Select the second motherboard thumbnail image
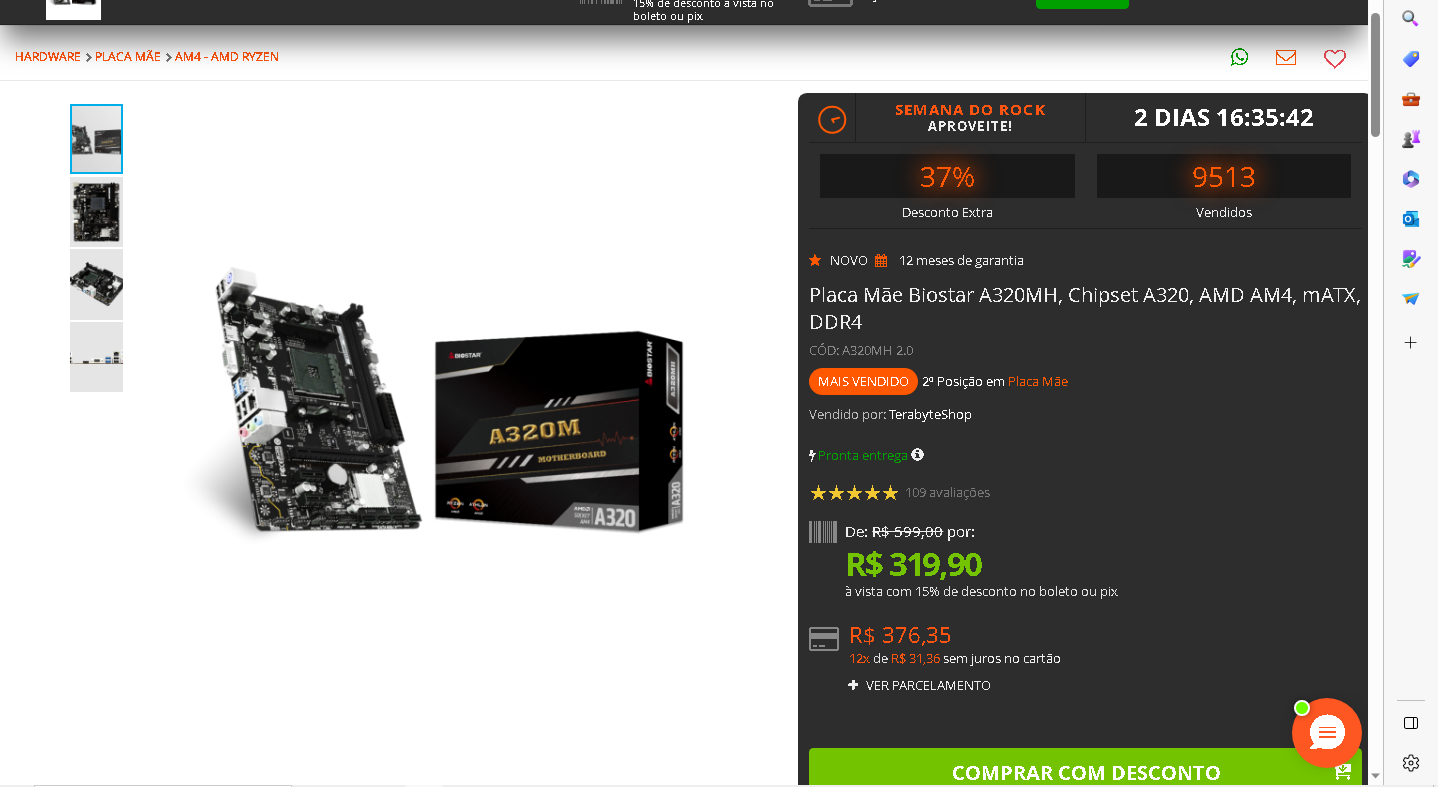 (96, 212)
